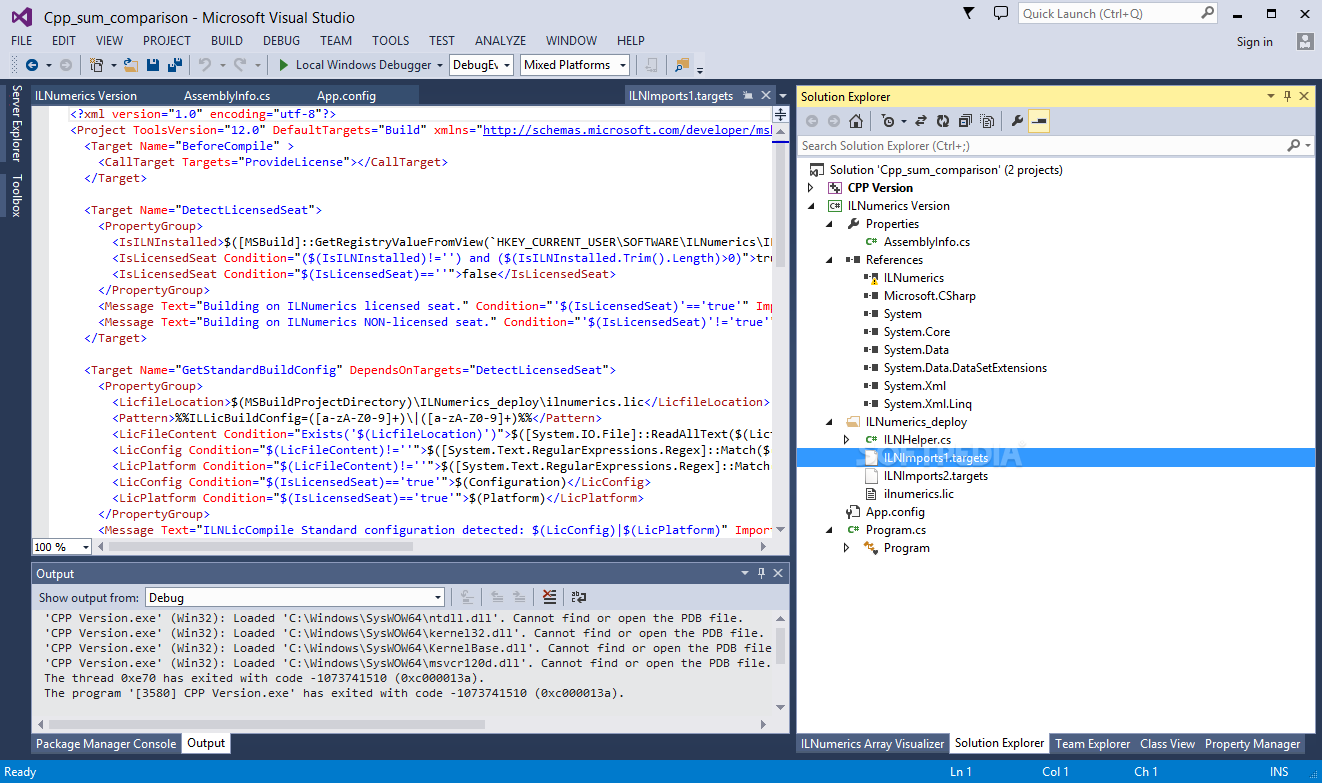1322x783 pixels.
Task: Open the TOOLS menu
Action: tap(391, 41)
